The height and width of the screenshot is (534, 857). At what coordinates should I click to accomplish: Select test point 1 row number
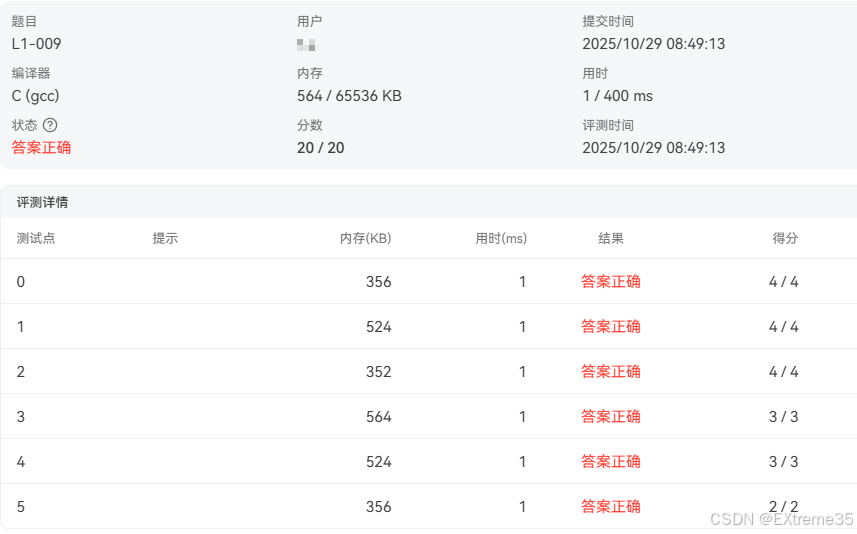pyautogui.click(x=21, y=327)
